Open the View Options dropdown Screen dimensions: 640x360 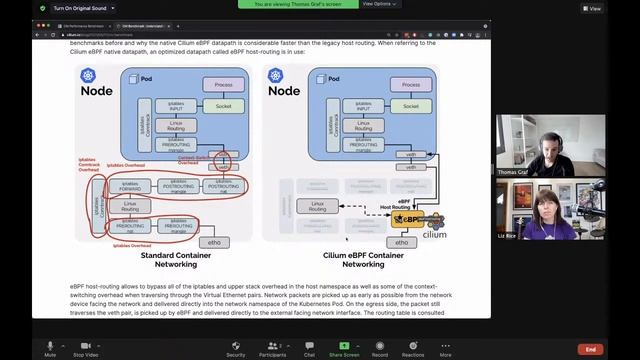click(x=379, y=4)
